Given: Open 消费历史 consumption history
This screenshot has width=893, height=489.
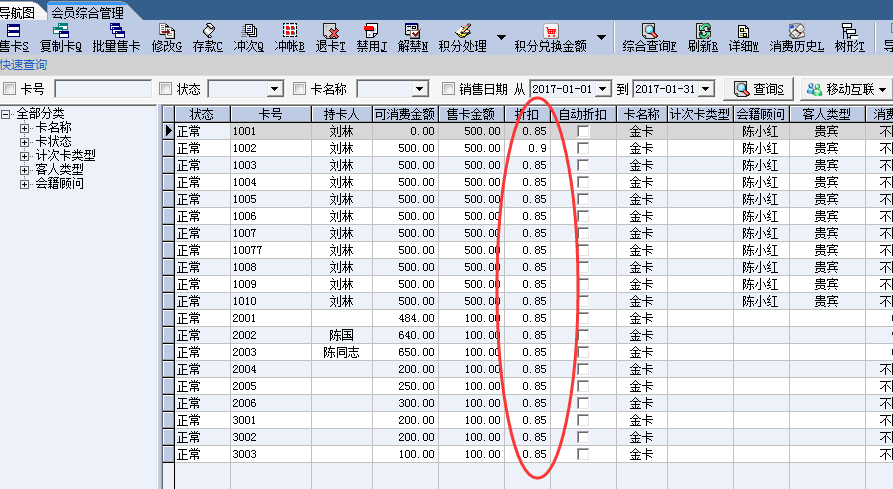Looking at the screenshot, I should click(796, 37).
